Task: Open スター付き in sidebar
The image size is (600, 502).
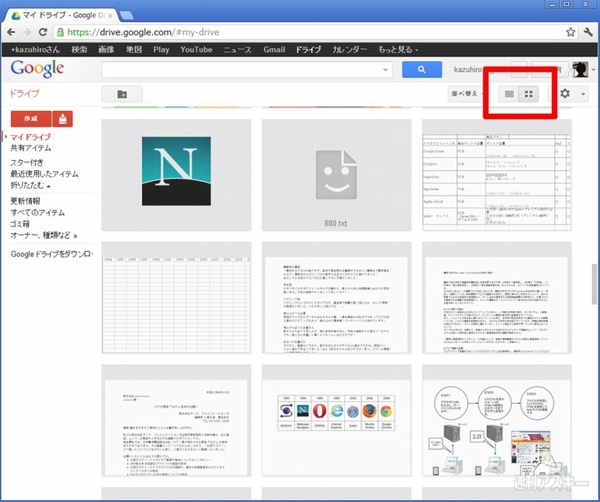Action: (27, 162)
